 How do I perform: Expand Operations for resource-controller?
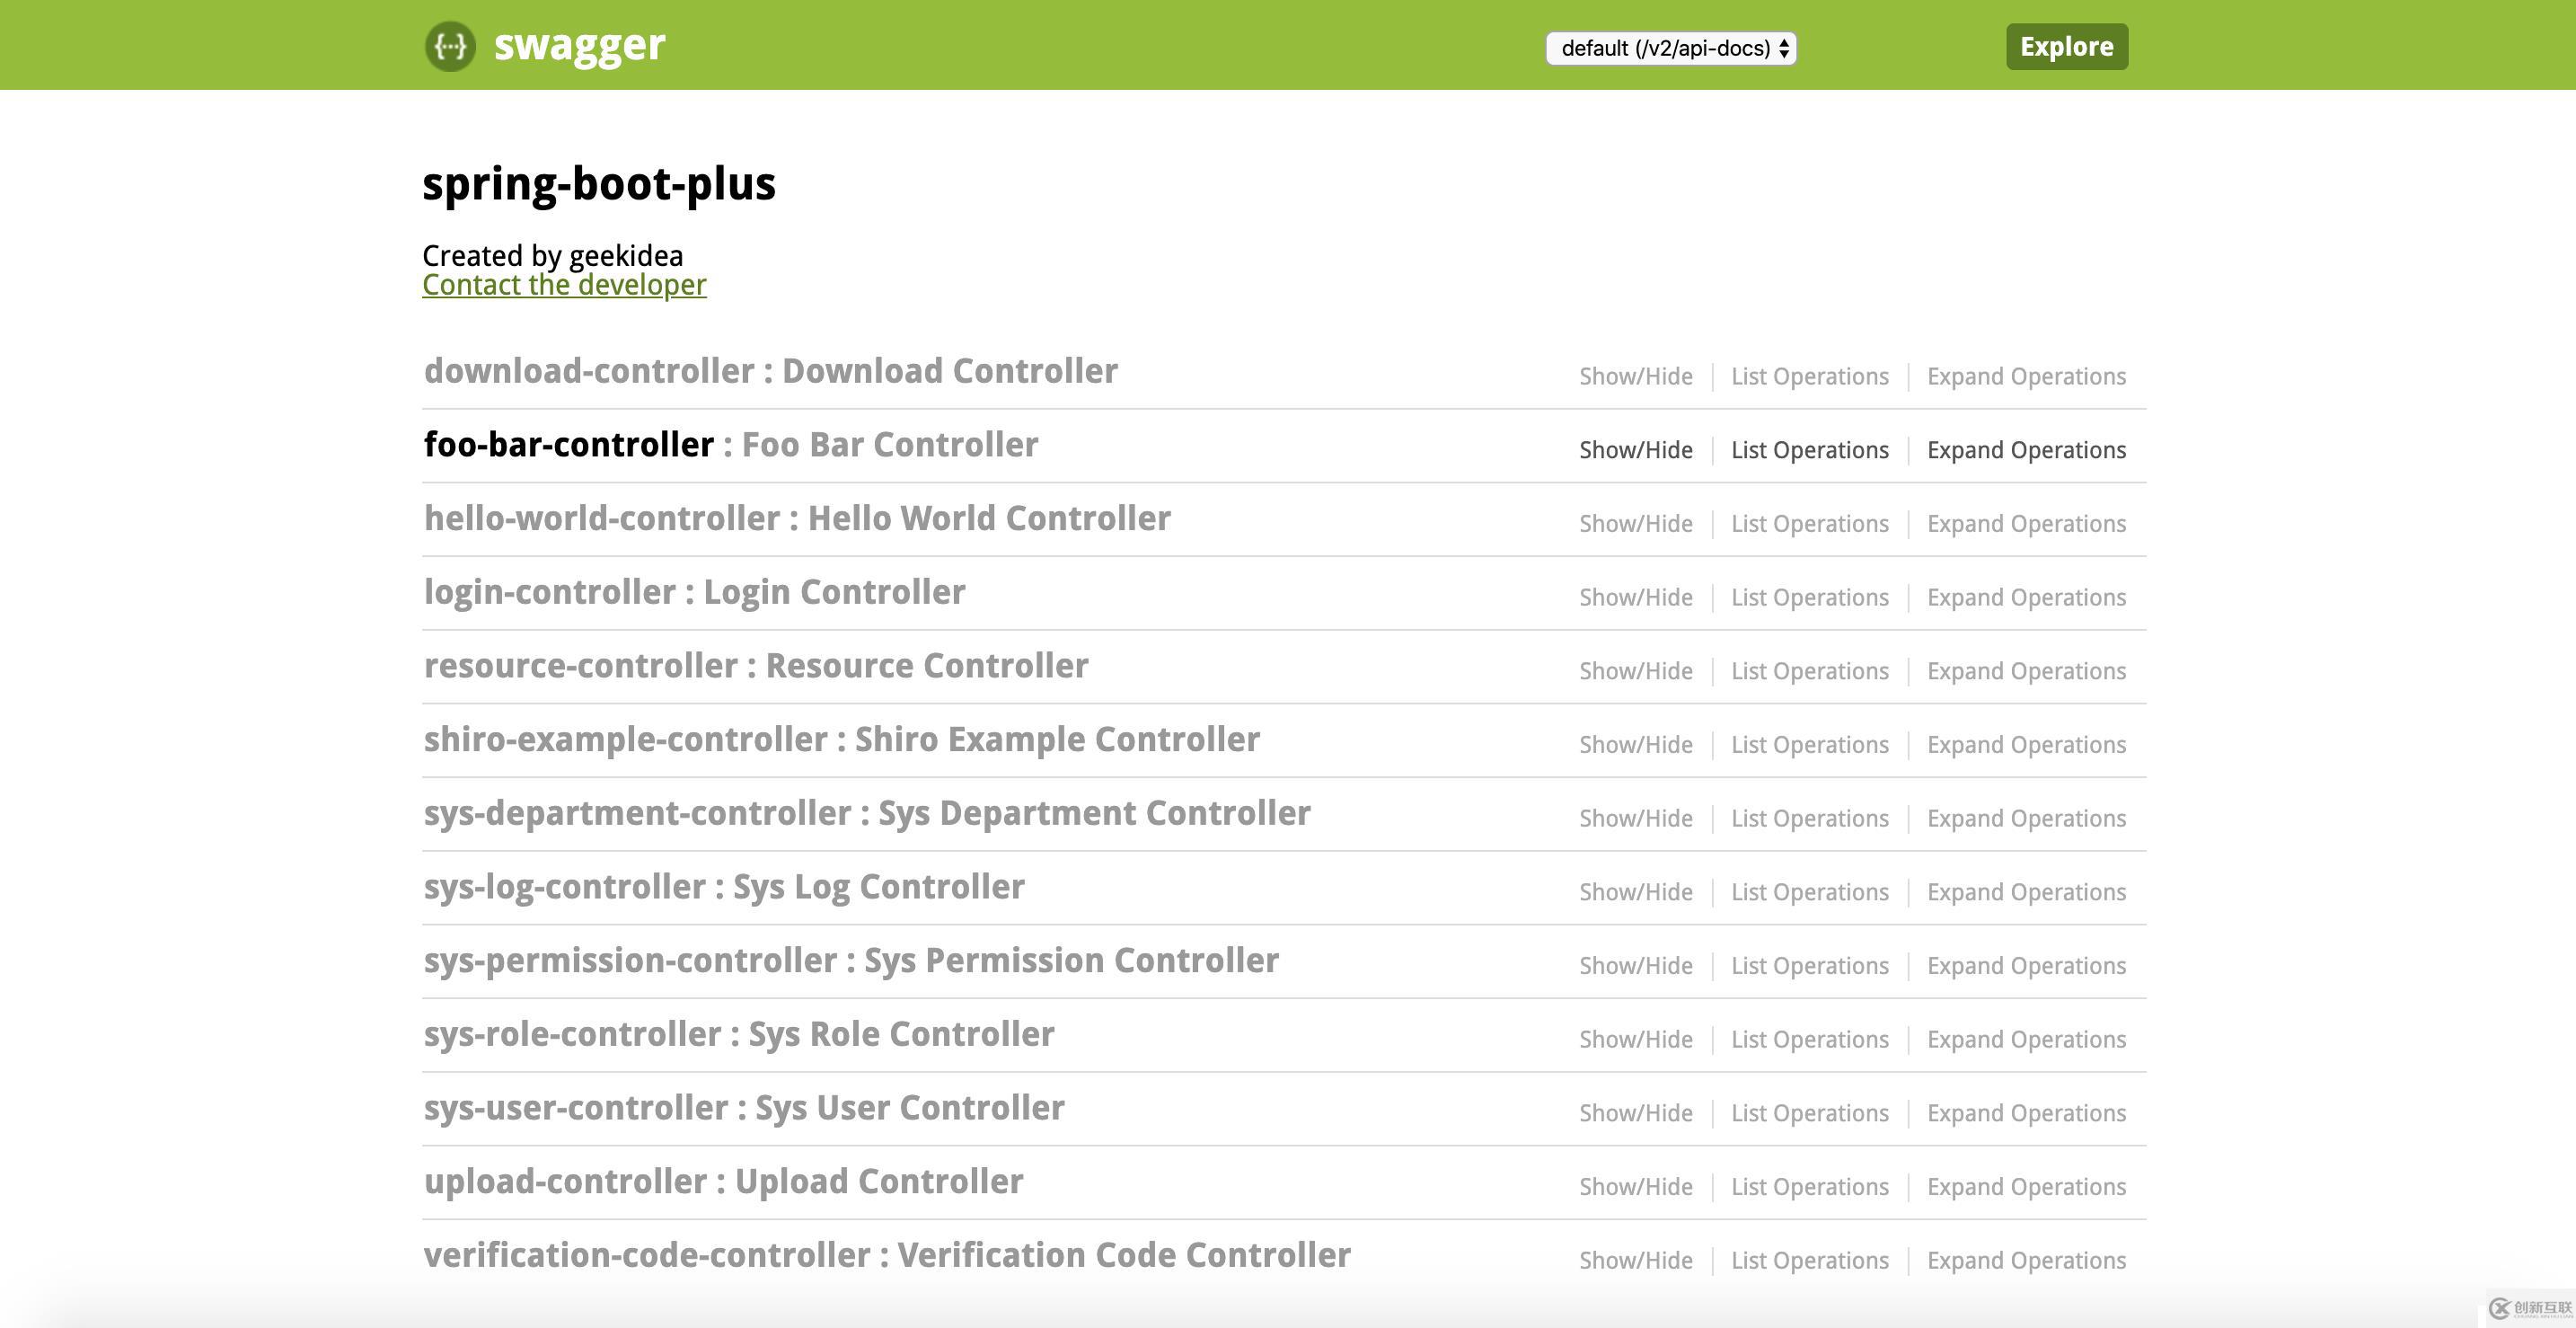2026,672
